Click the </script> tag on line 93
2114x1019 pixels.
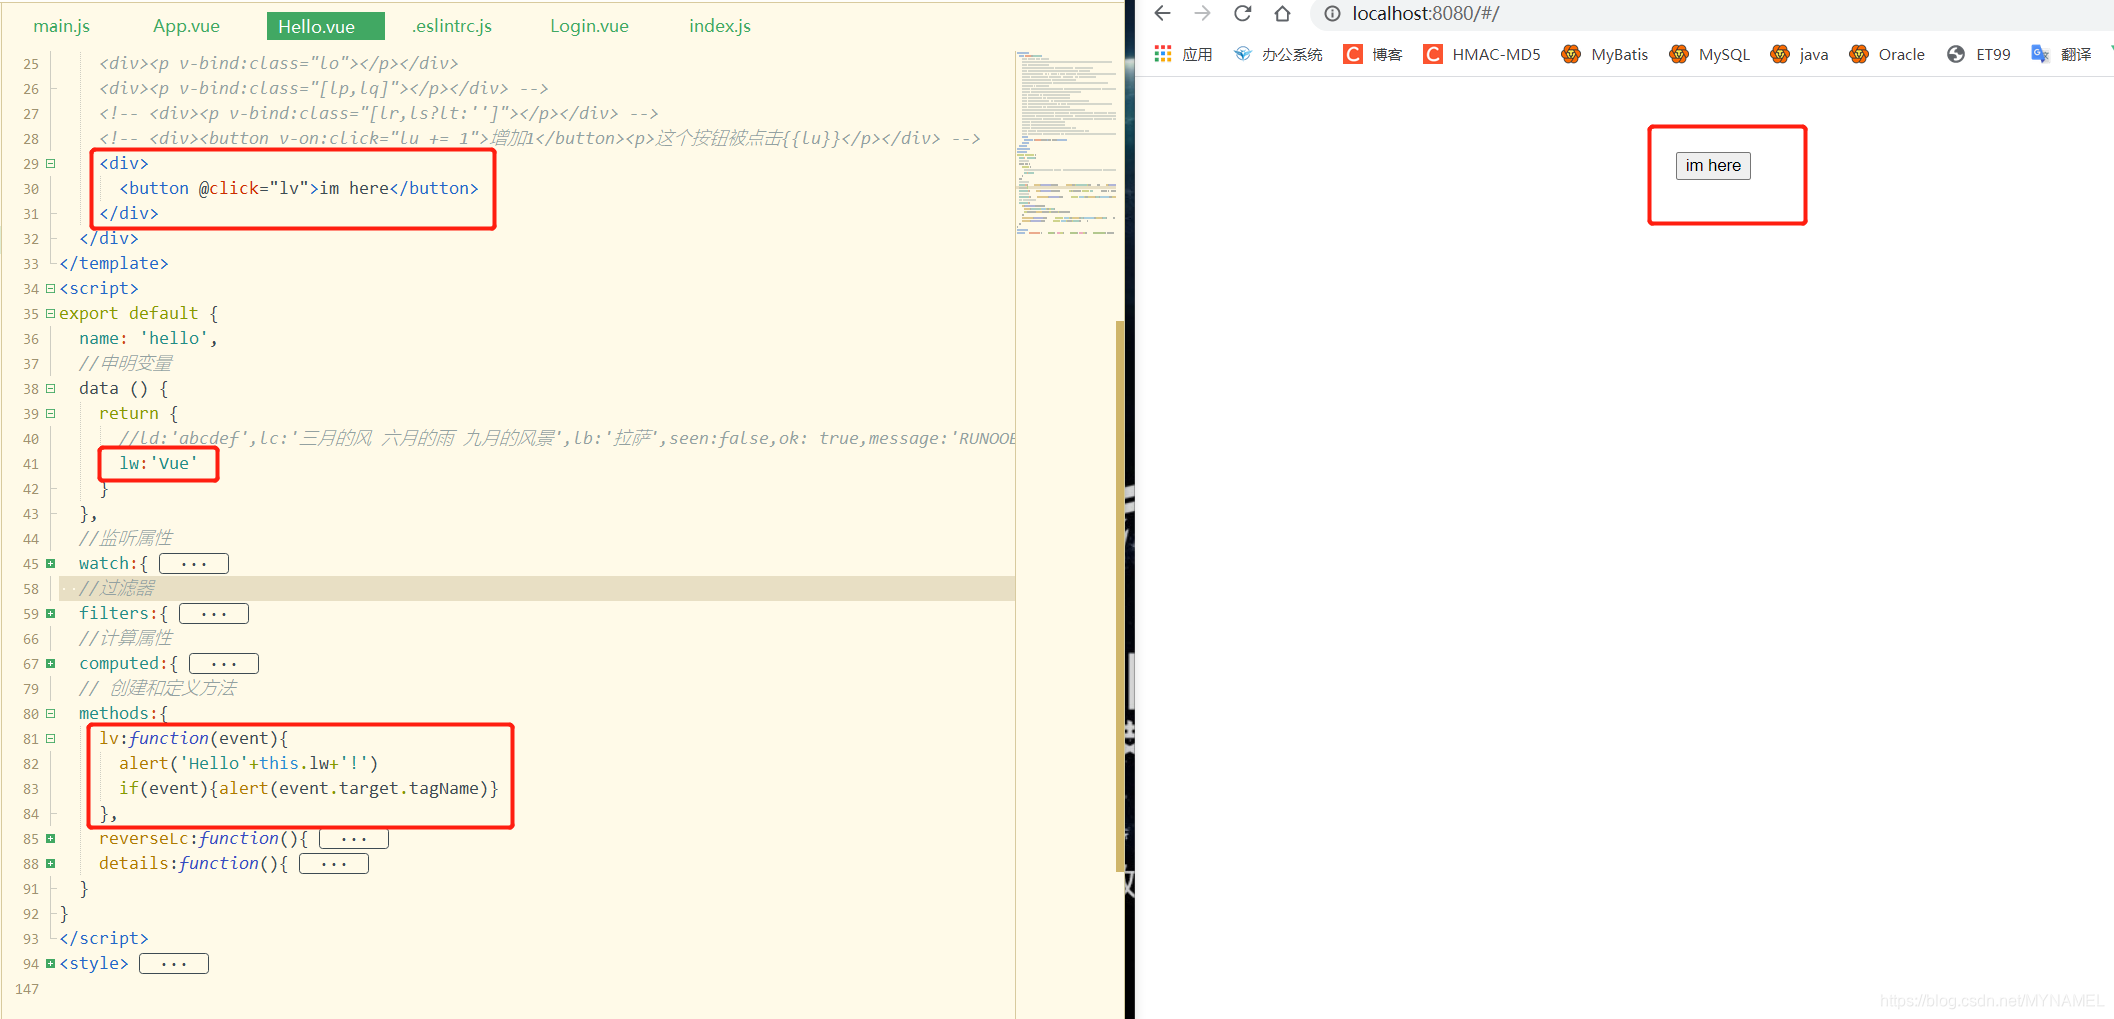tap(104, 938)
